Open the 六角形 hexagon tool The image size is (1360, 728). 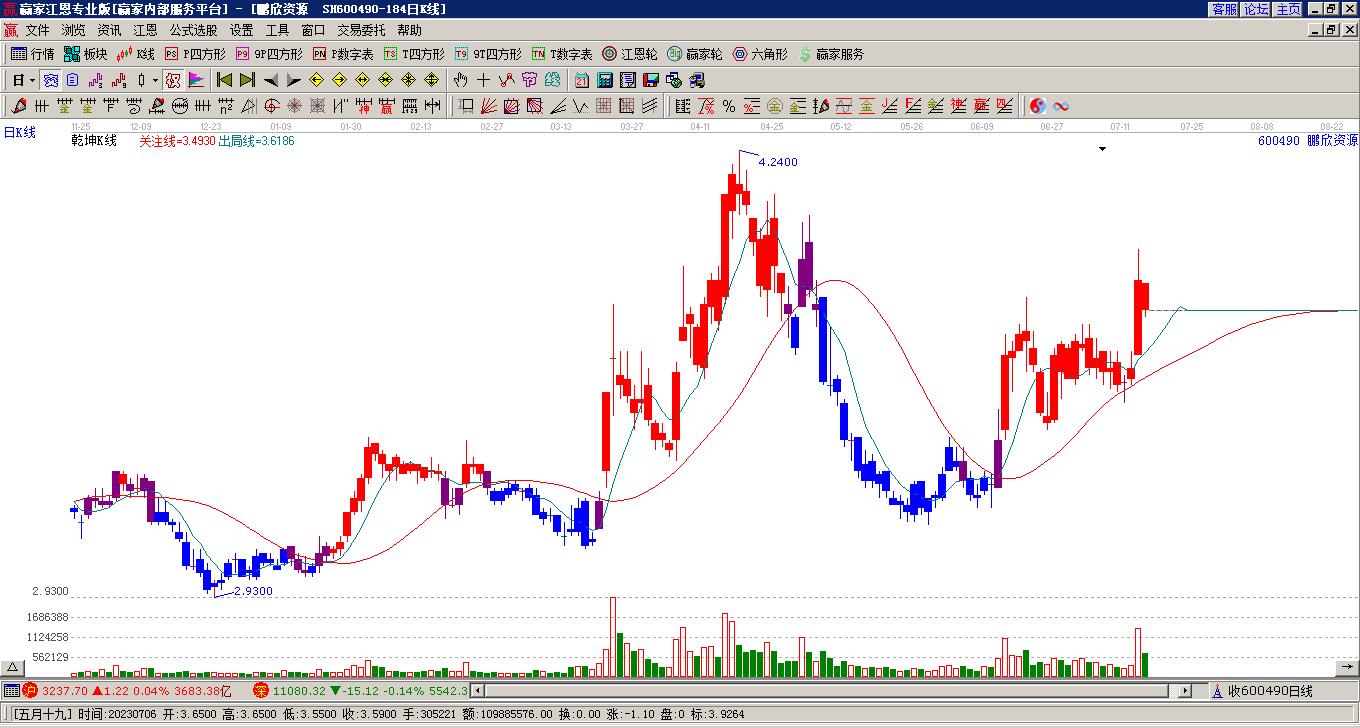(760, 54)
